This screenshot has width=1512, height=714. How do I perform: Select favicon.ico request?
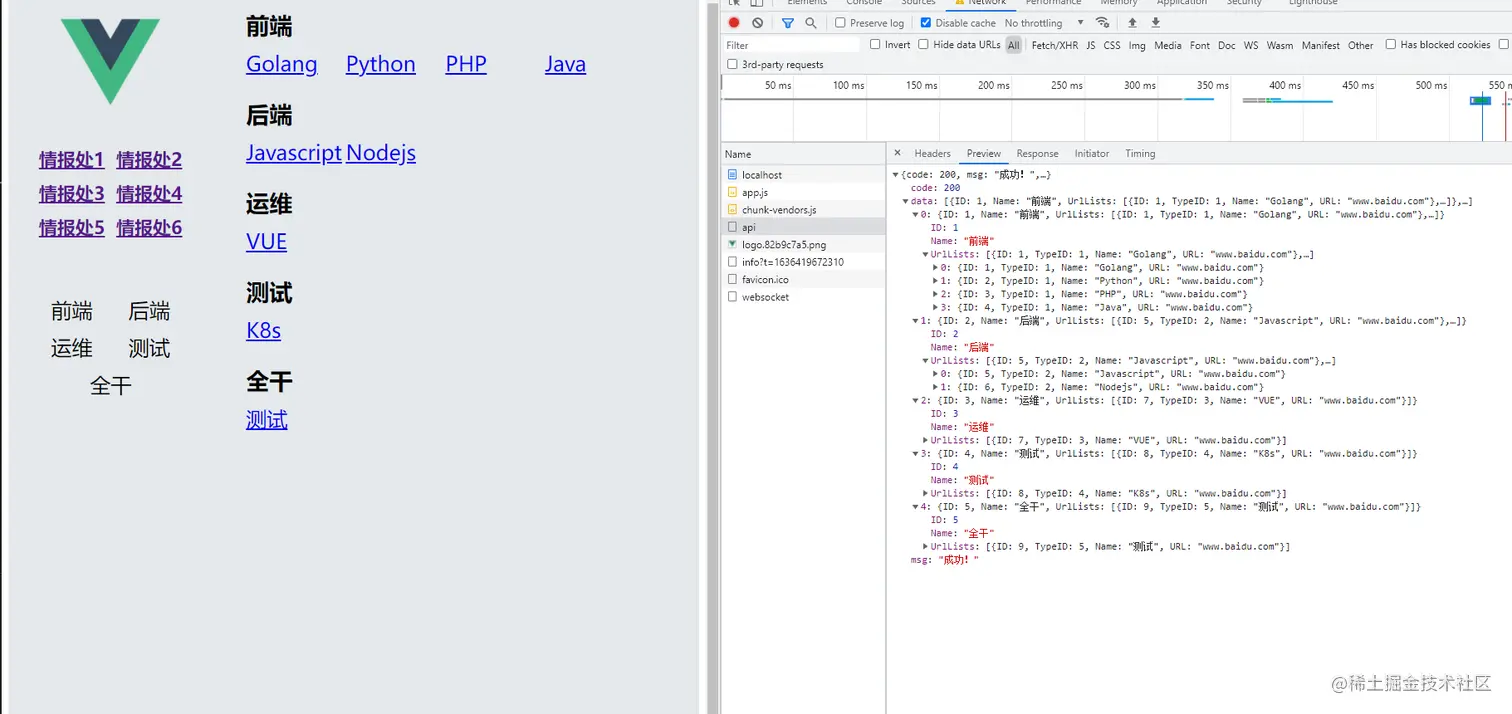[x=804, y=279]
